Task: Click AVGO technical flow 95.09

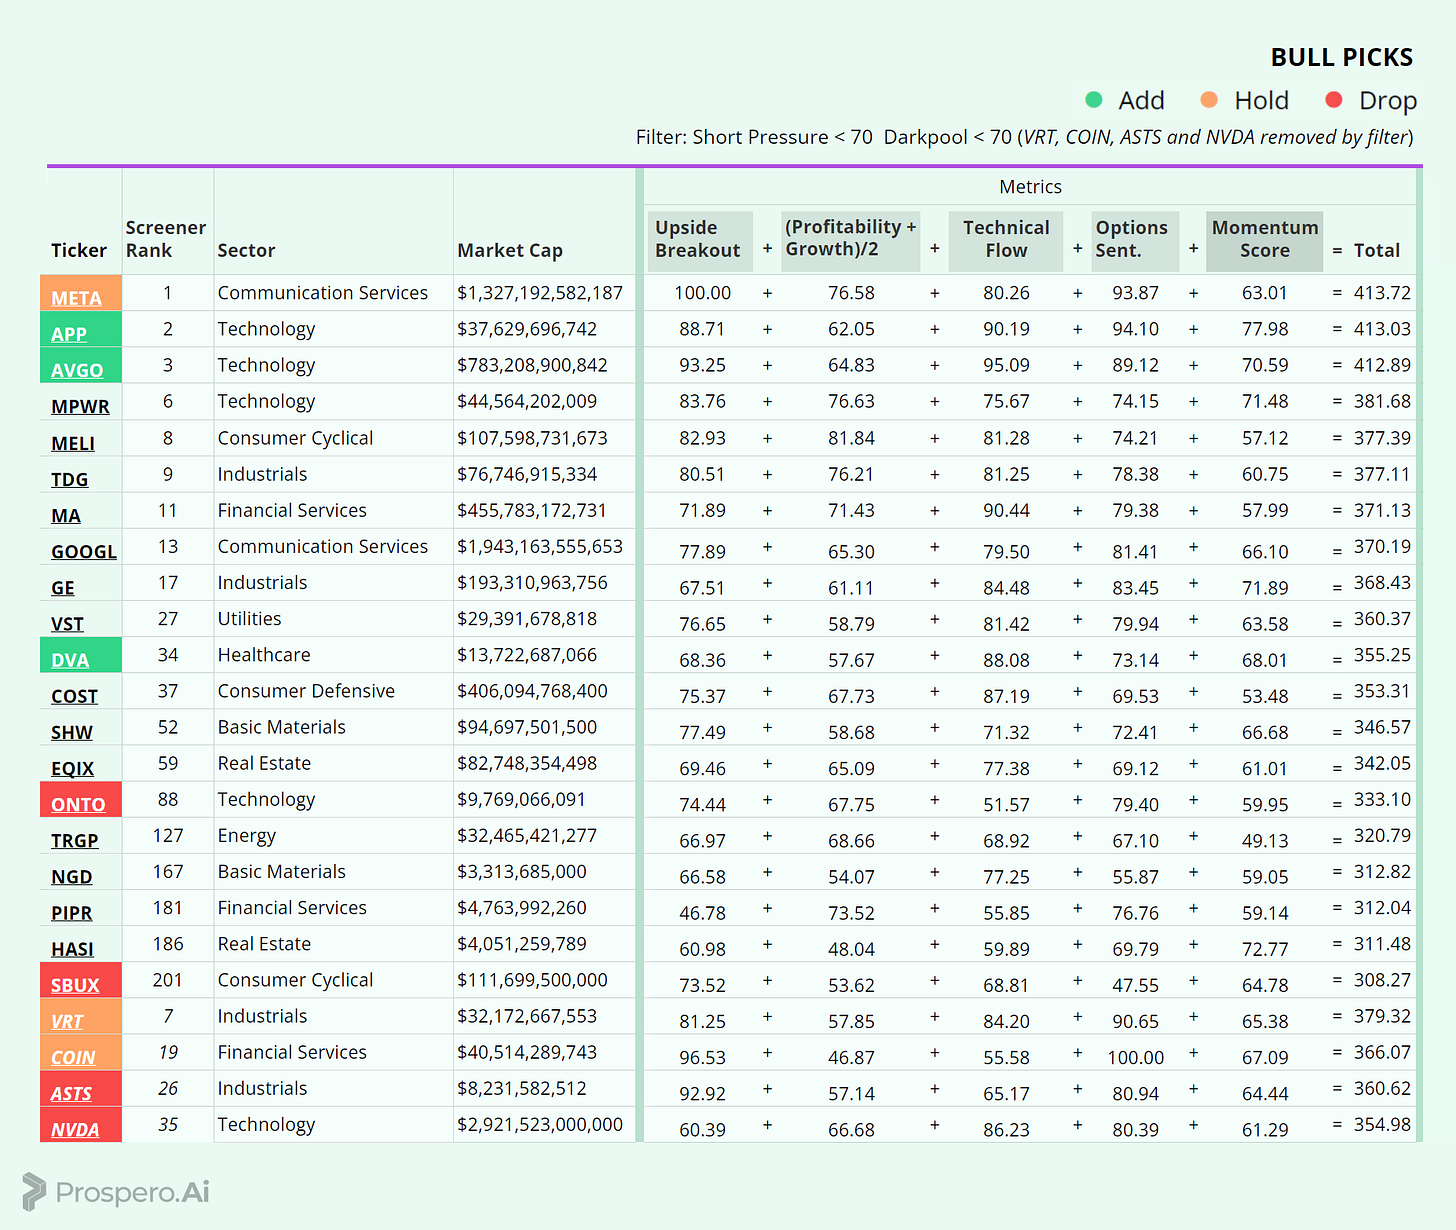Action: pos(1006,365)
